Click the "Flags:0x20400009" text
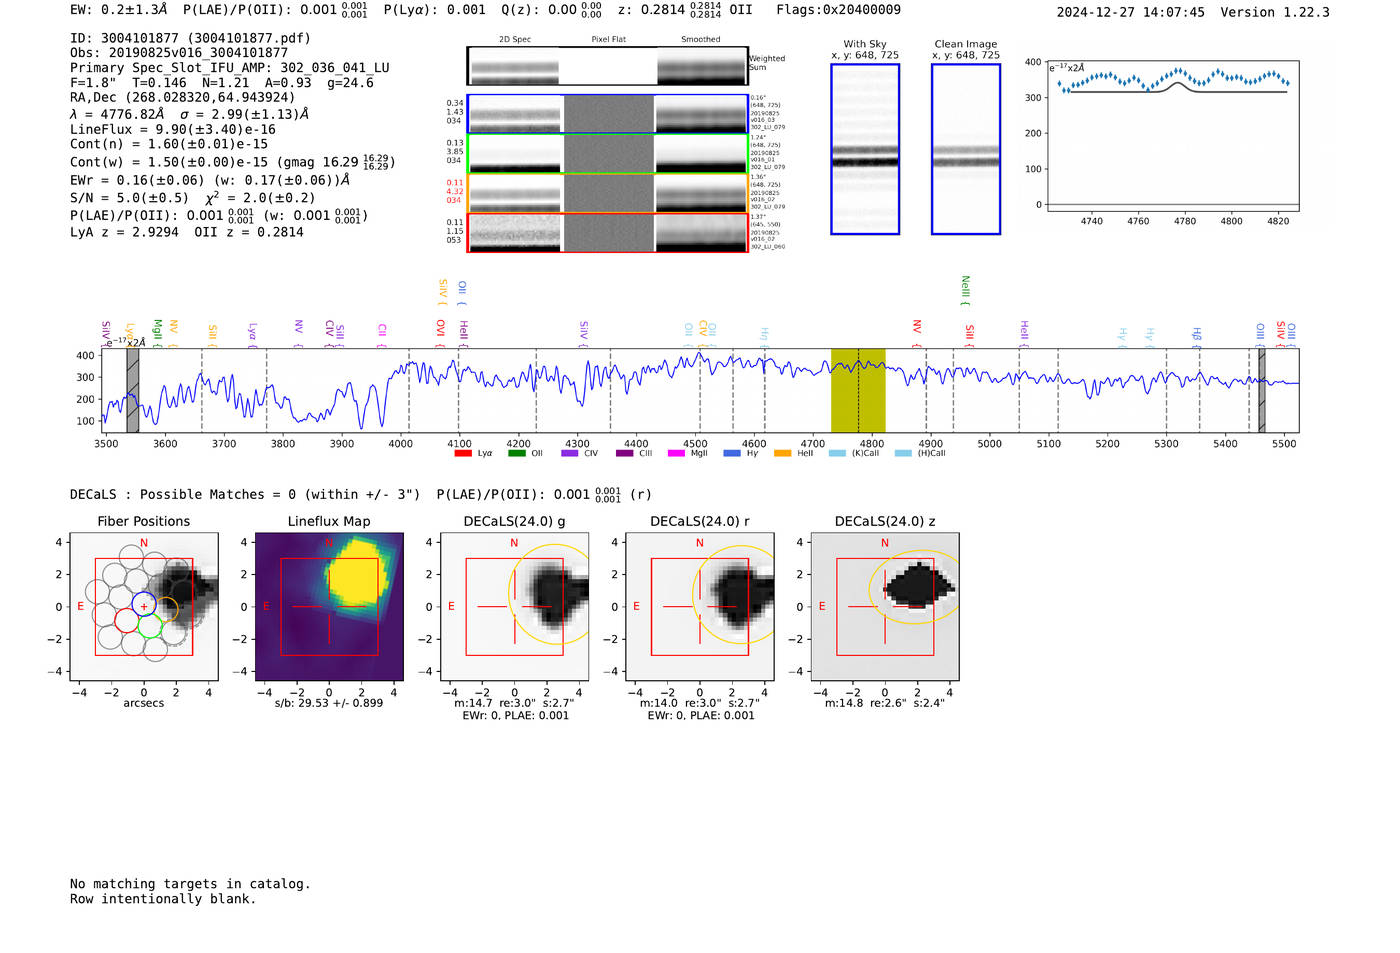This screenshot has width=1400, height=953. click(838, 10)
